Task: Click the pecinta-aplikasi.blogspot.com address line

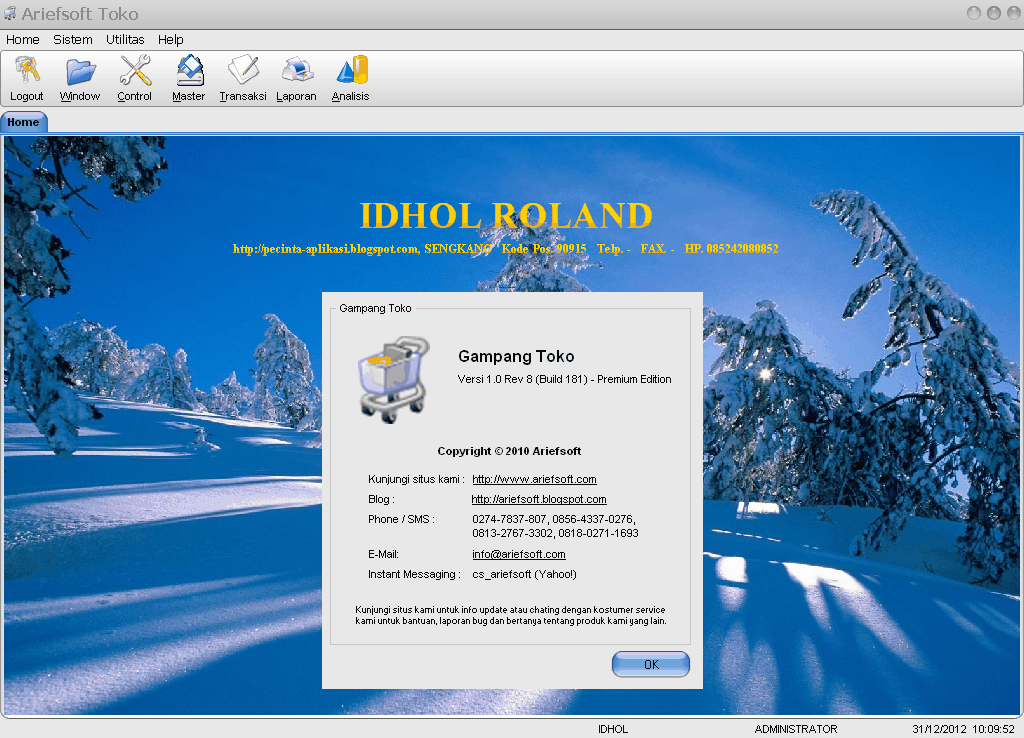Action: (505, 249)
